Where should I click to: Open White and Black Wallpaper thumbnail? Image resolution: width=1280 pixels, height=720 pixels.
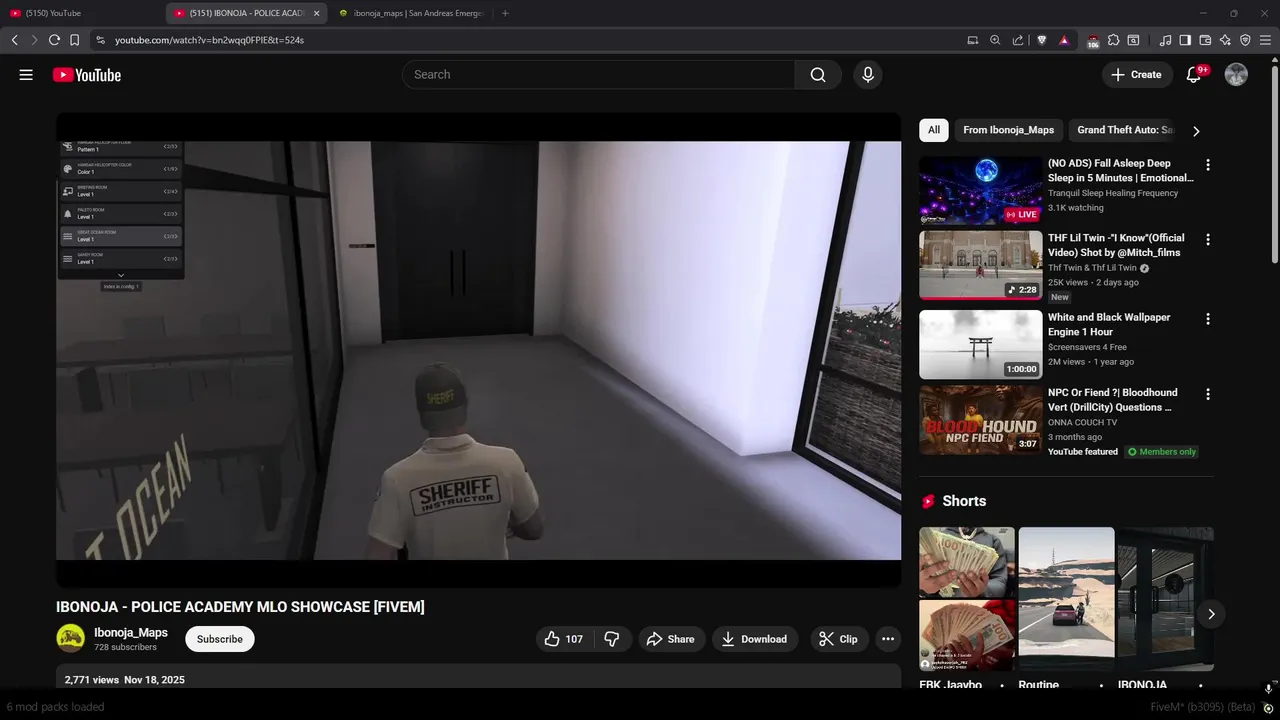click(980, 344)
